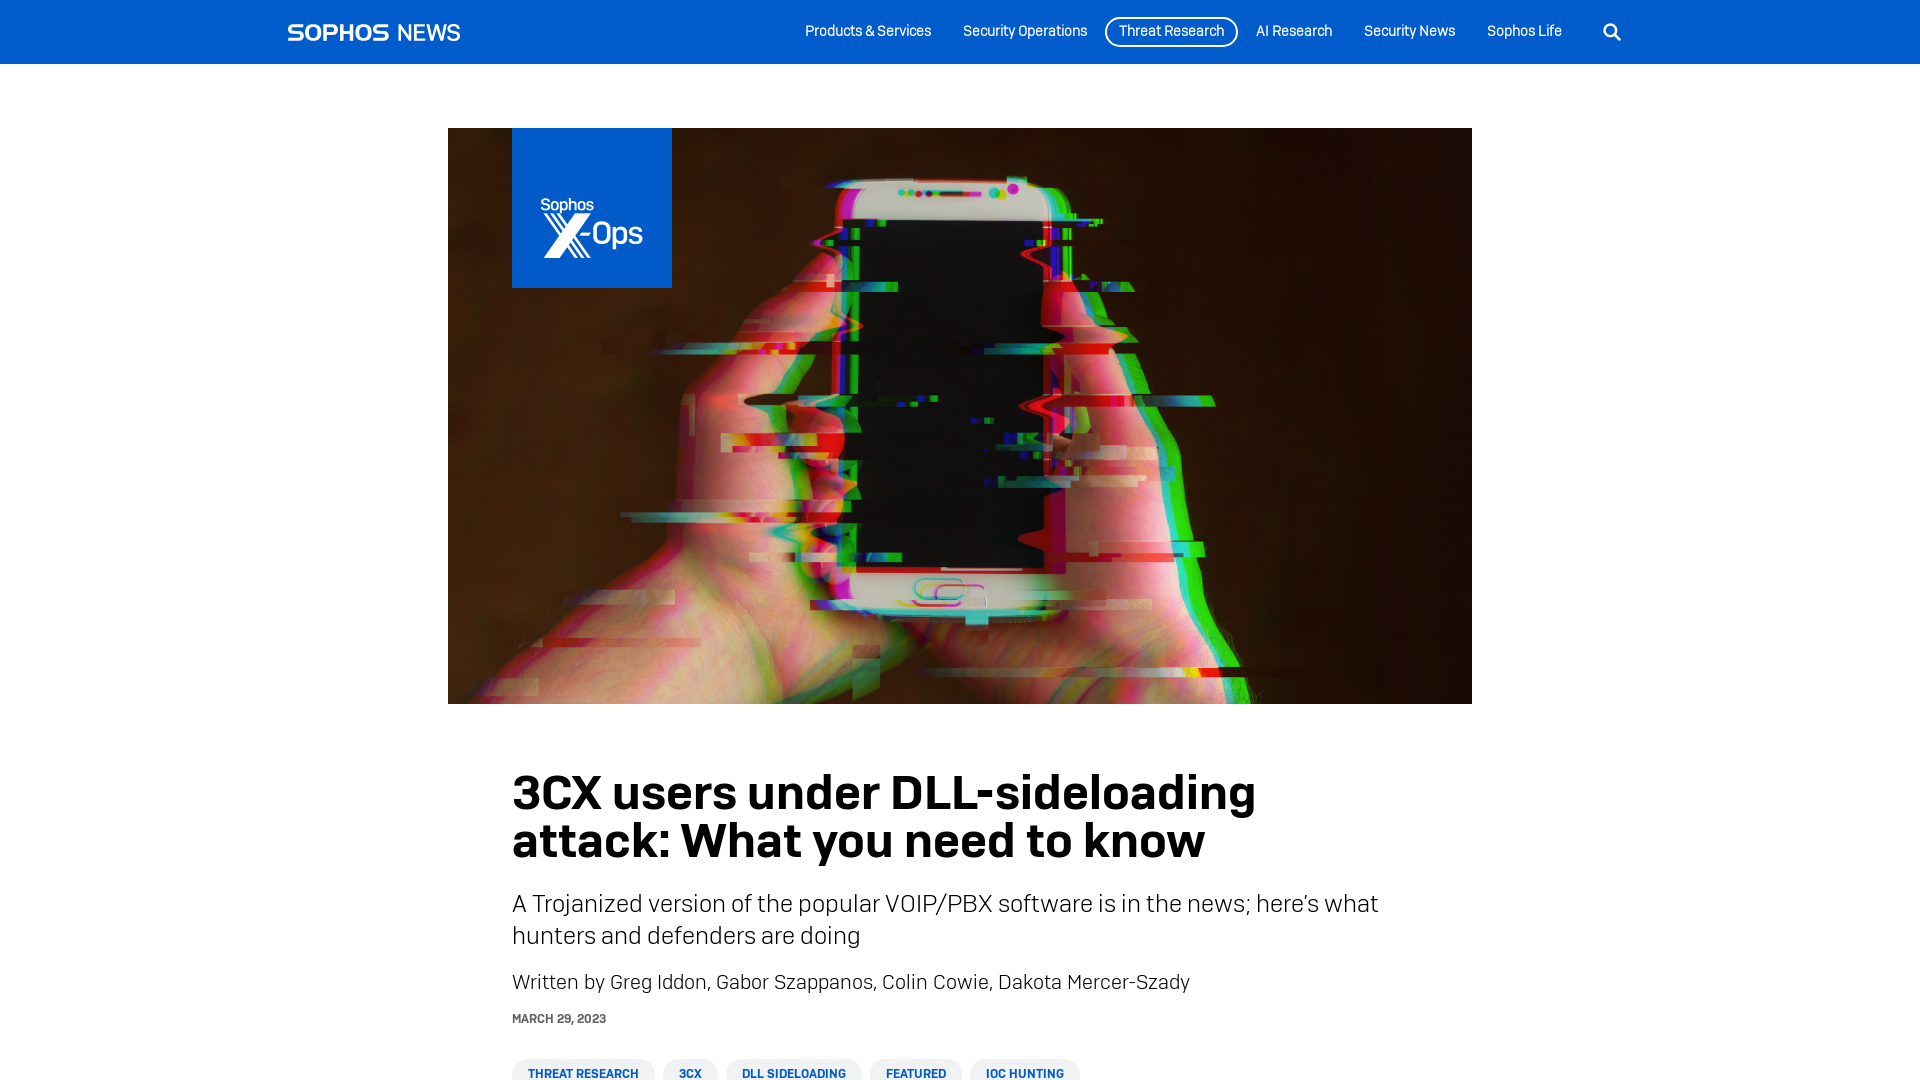Open the Products & Services menu
The image size is (1920, 1080).
(868, 32)
